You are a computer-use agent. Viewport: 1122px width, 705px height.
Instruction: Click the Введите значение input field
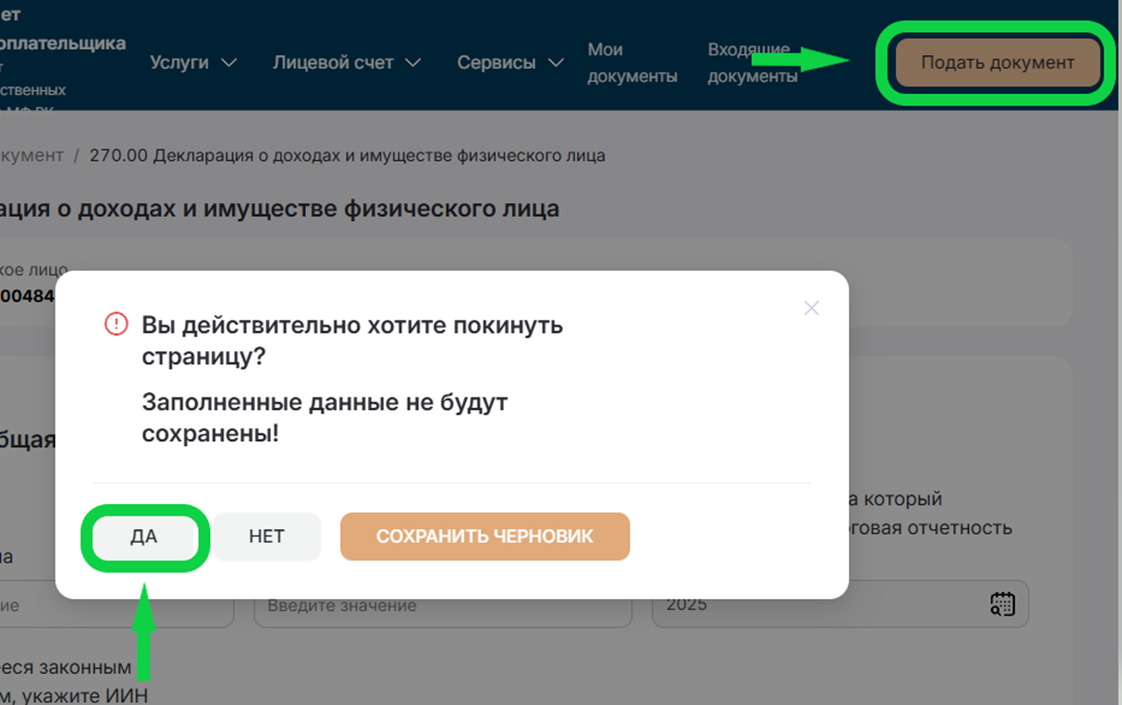click(x=443, y=606)
